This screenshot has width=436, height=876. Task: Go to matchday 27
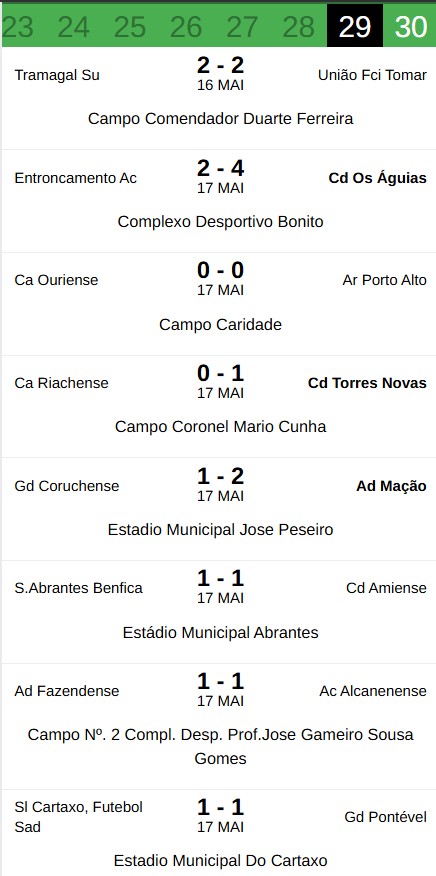point(242,26)
